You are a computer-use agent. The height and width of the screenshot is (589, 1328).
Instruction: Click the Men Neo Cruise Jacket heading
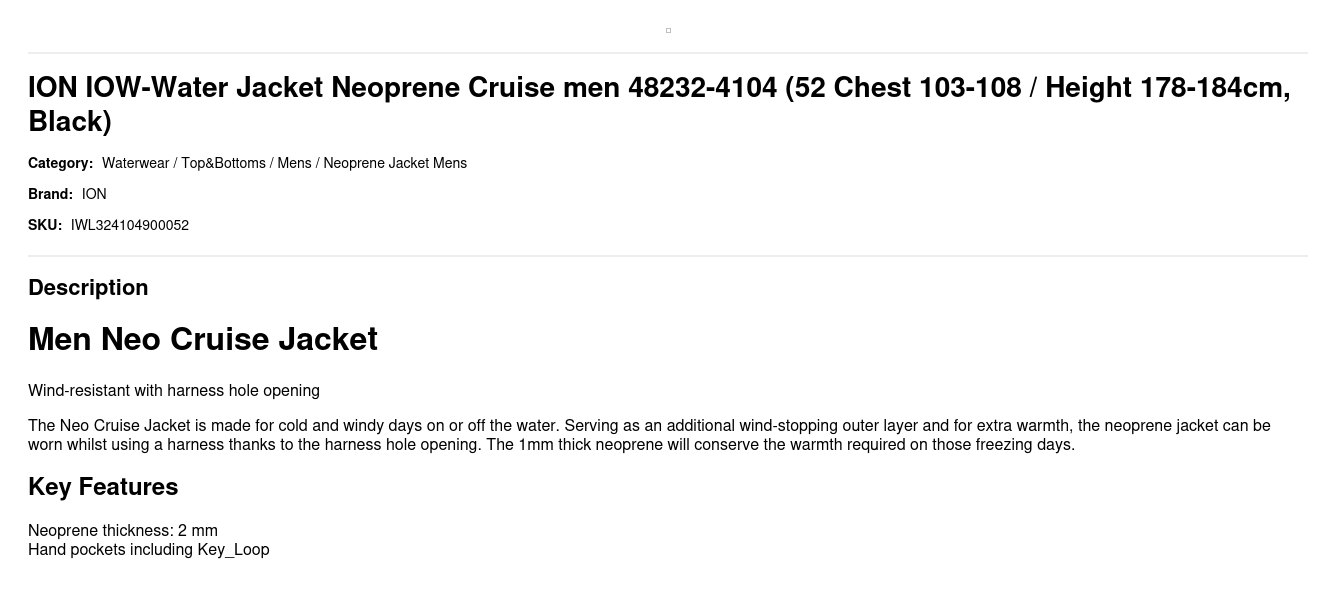pyautogui.click(x=203, y=339)
